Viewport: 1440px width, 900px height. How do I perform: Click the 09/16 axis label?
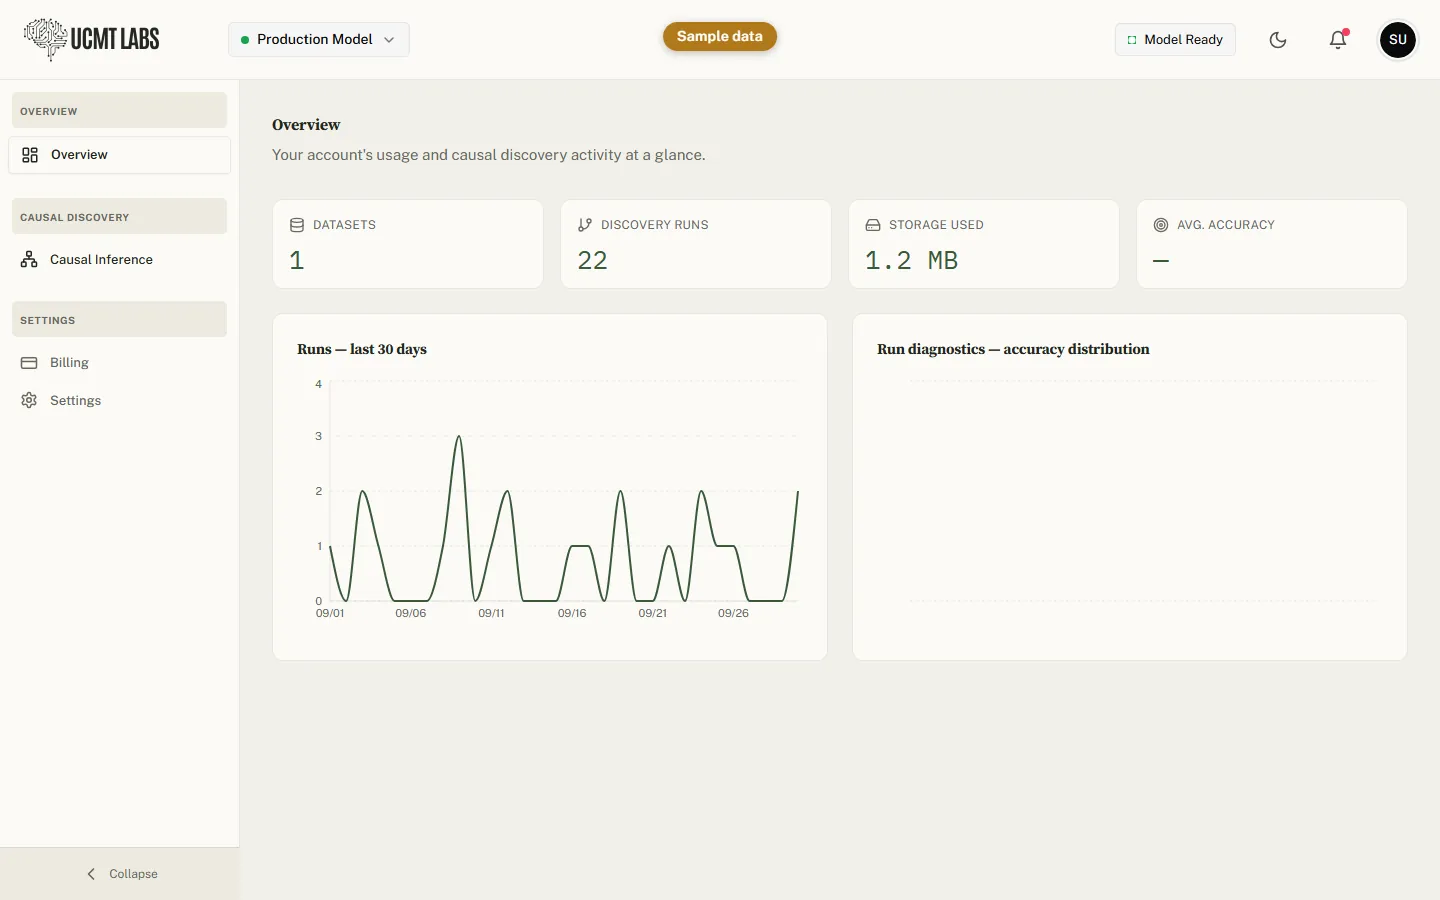click(x=572, y=613)
